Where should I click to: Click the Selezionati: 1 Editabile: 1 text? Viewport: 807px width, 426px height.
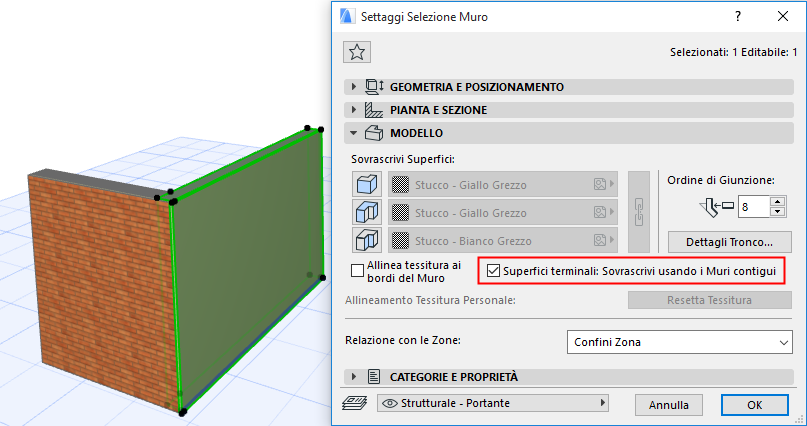coord(733,52)
